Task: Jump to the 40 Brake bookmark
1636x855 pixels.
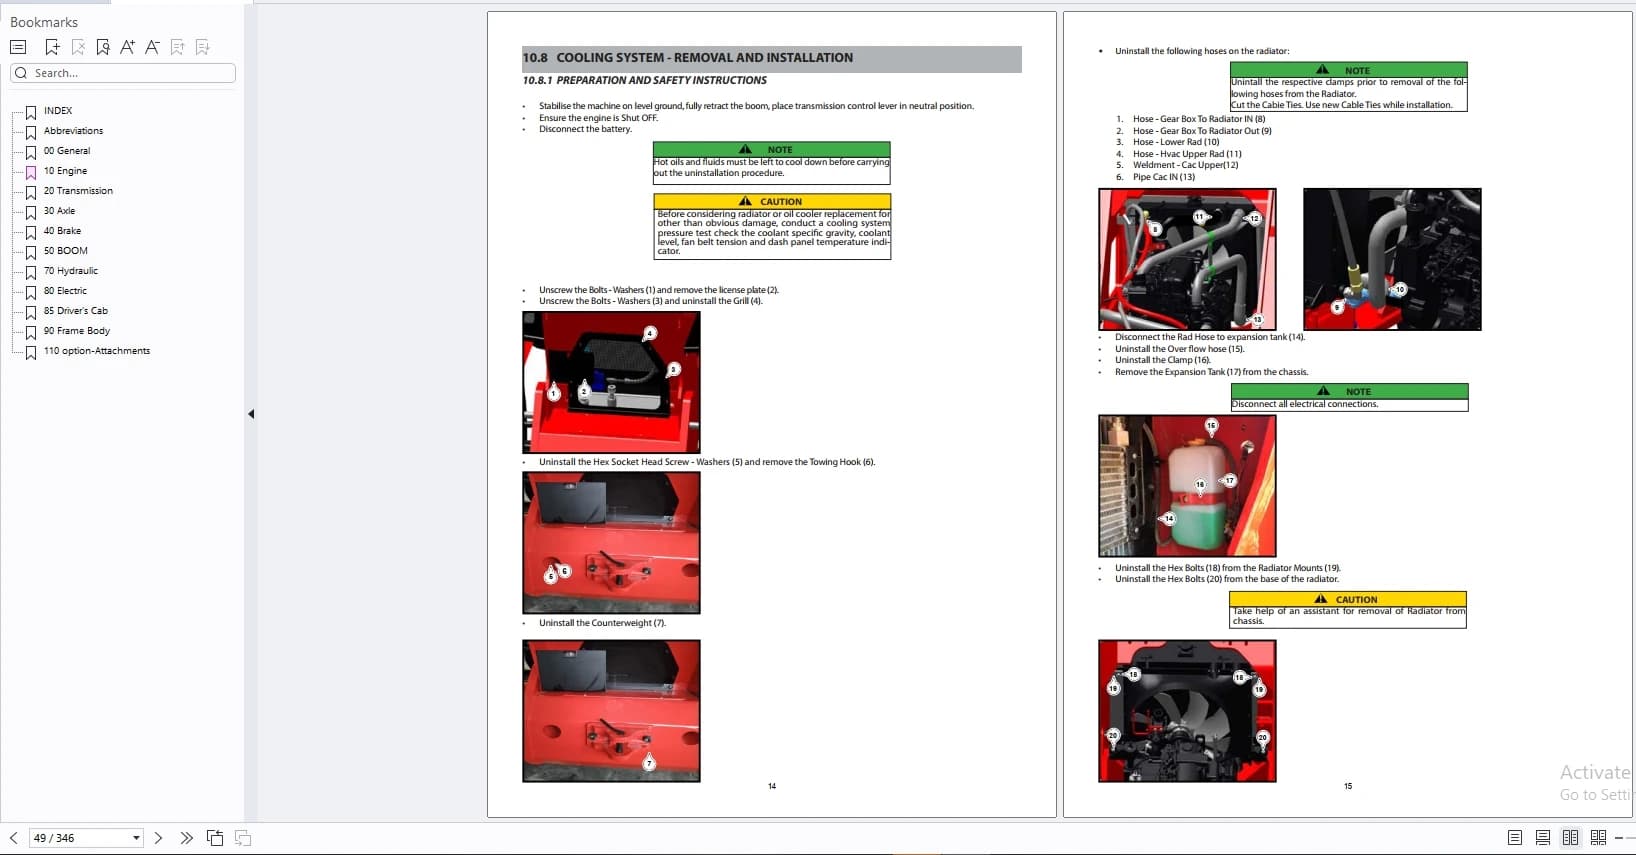Action: [x=62, y=231]
